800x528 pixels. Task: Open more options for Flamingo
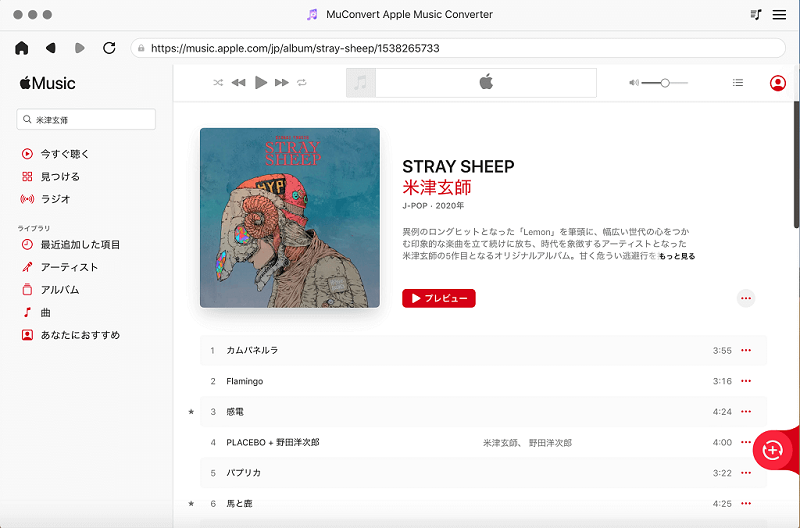pos(746,381)
